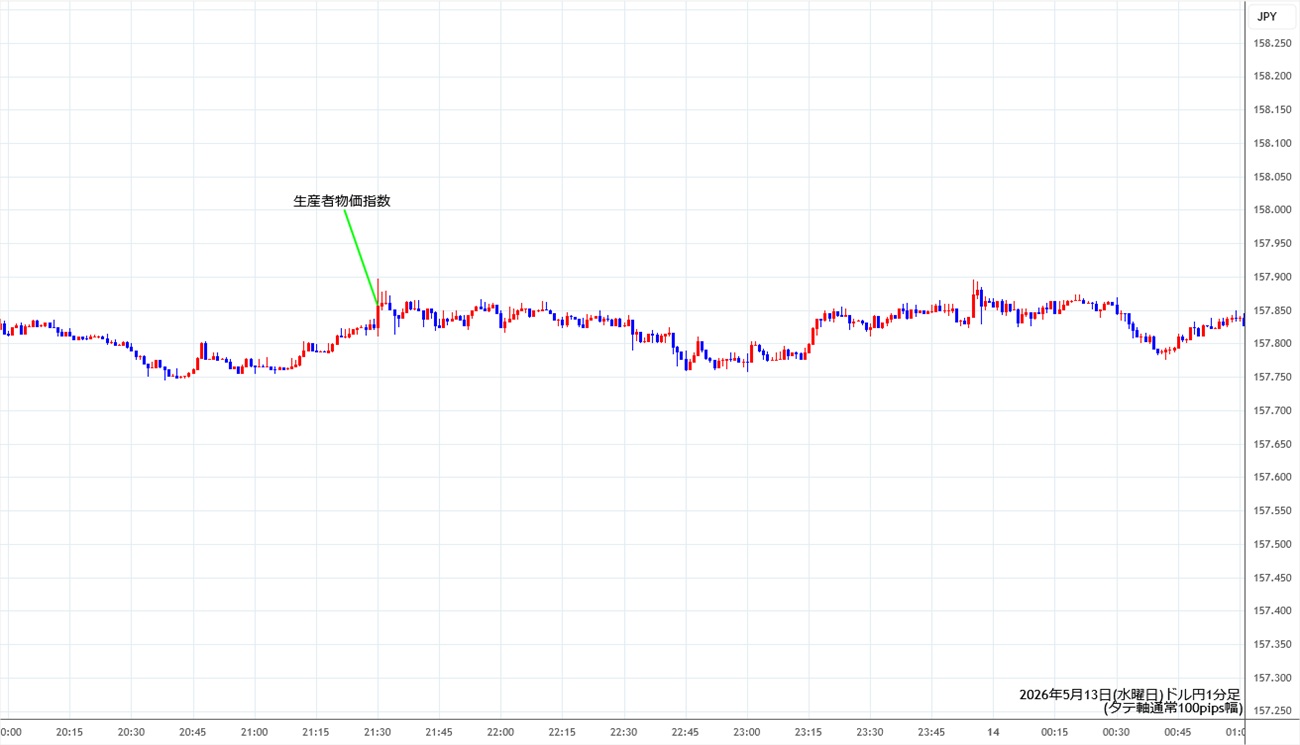This screenshot has width=1300, height=745.
Task: Click the JPY currency label button
Action: tap(1266, 16)
